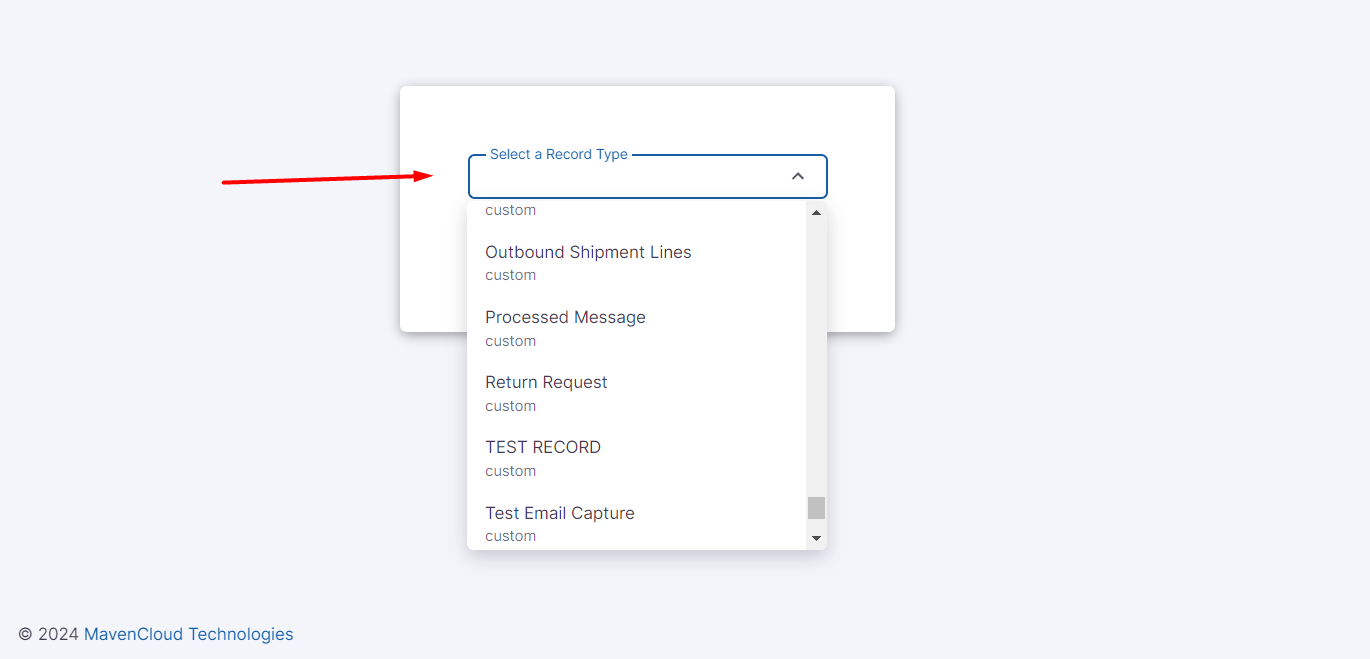Pick the TEST RECORD option

[543, 448]
